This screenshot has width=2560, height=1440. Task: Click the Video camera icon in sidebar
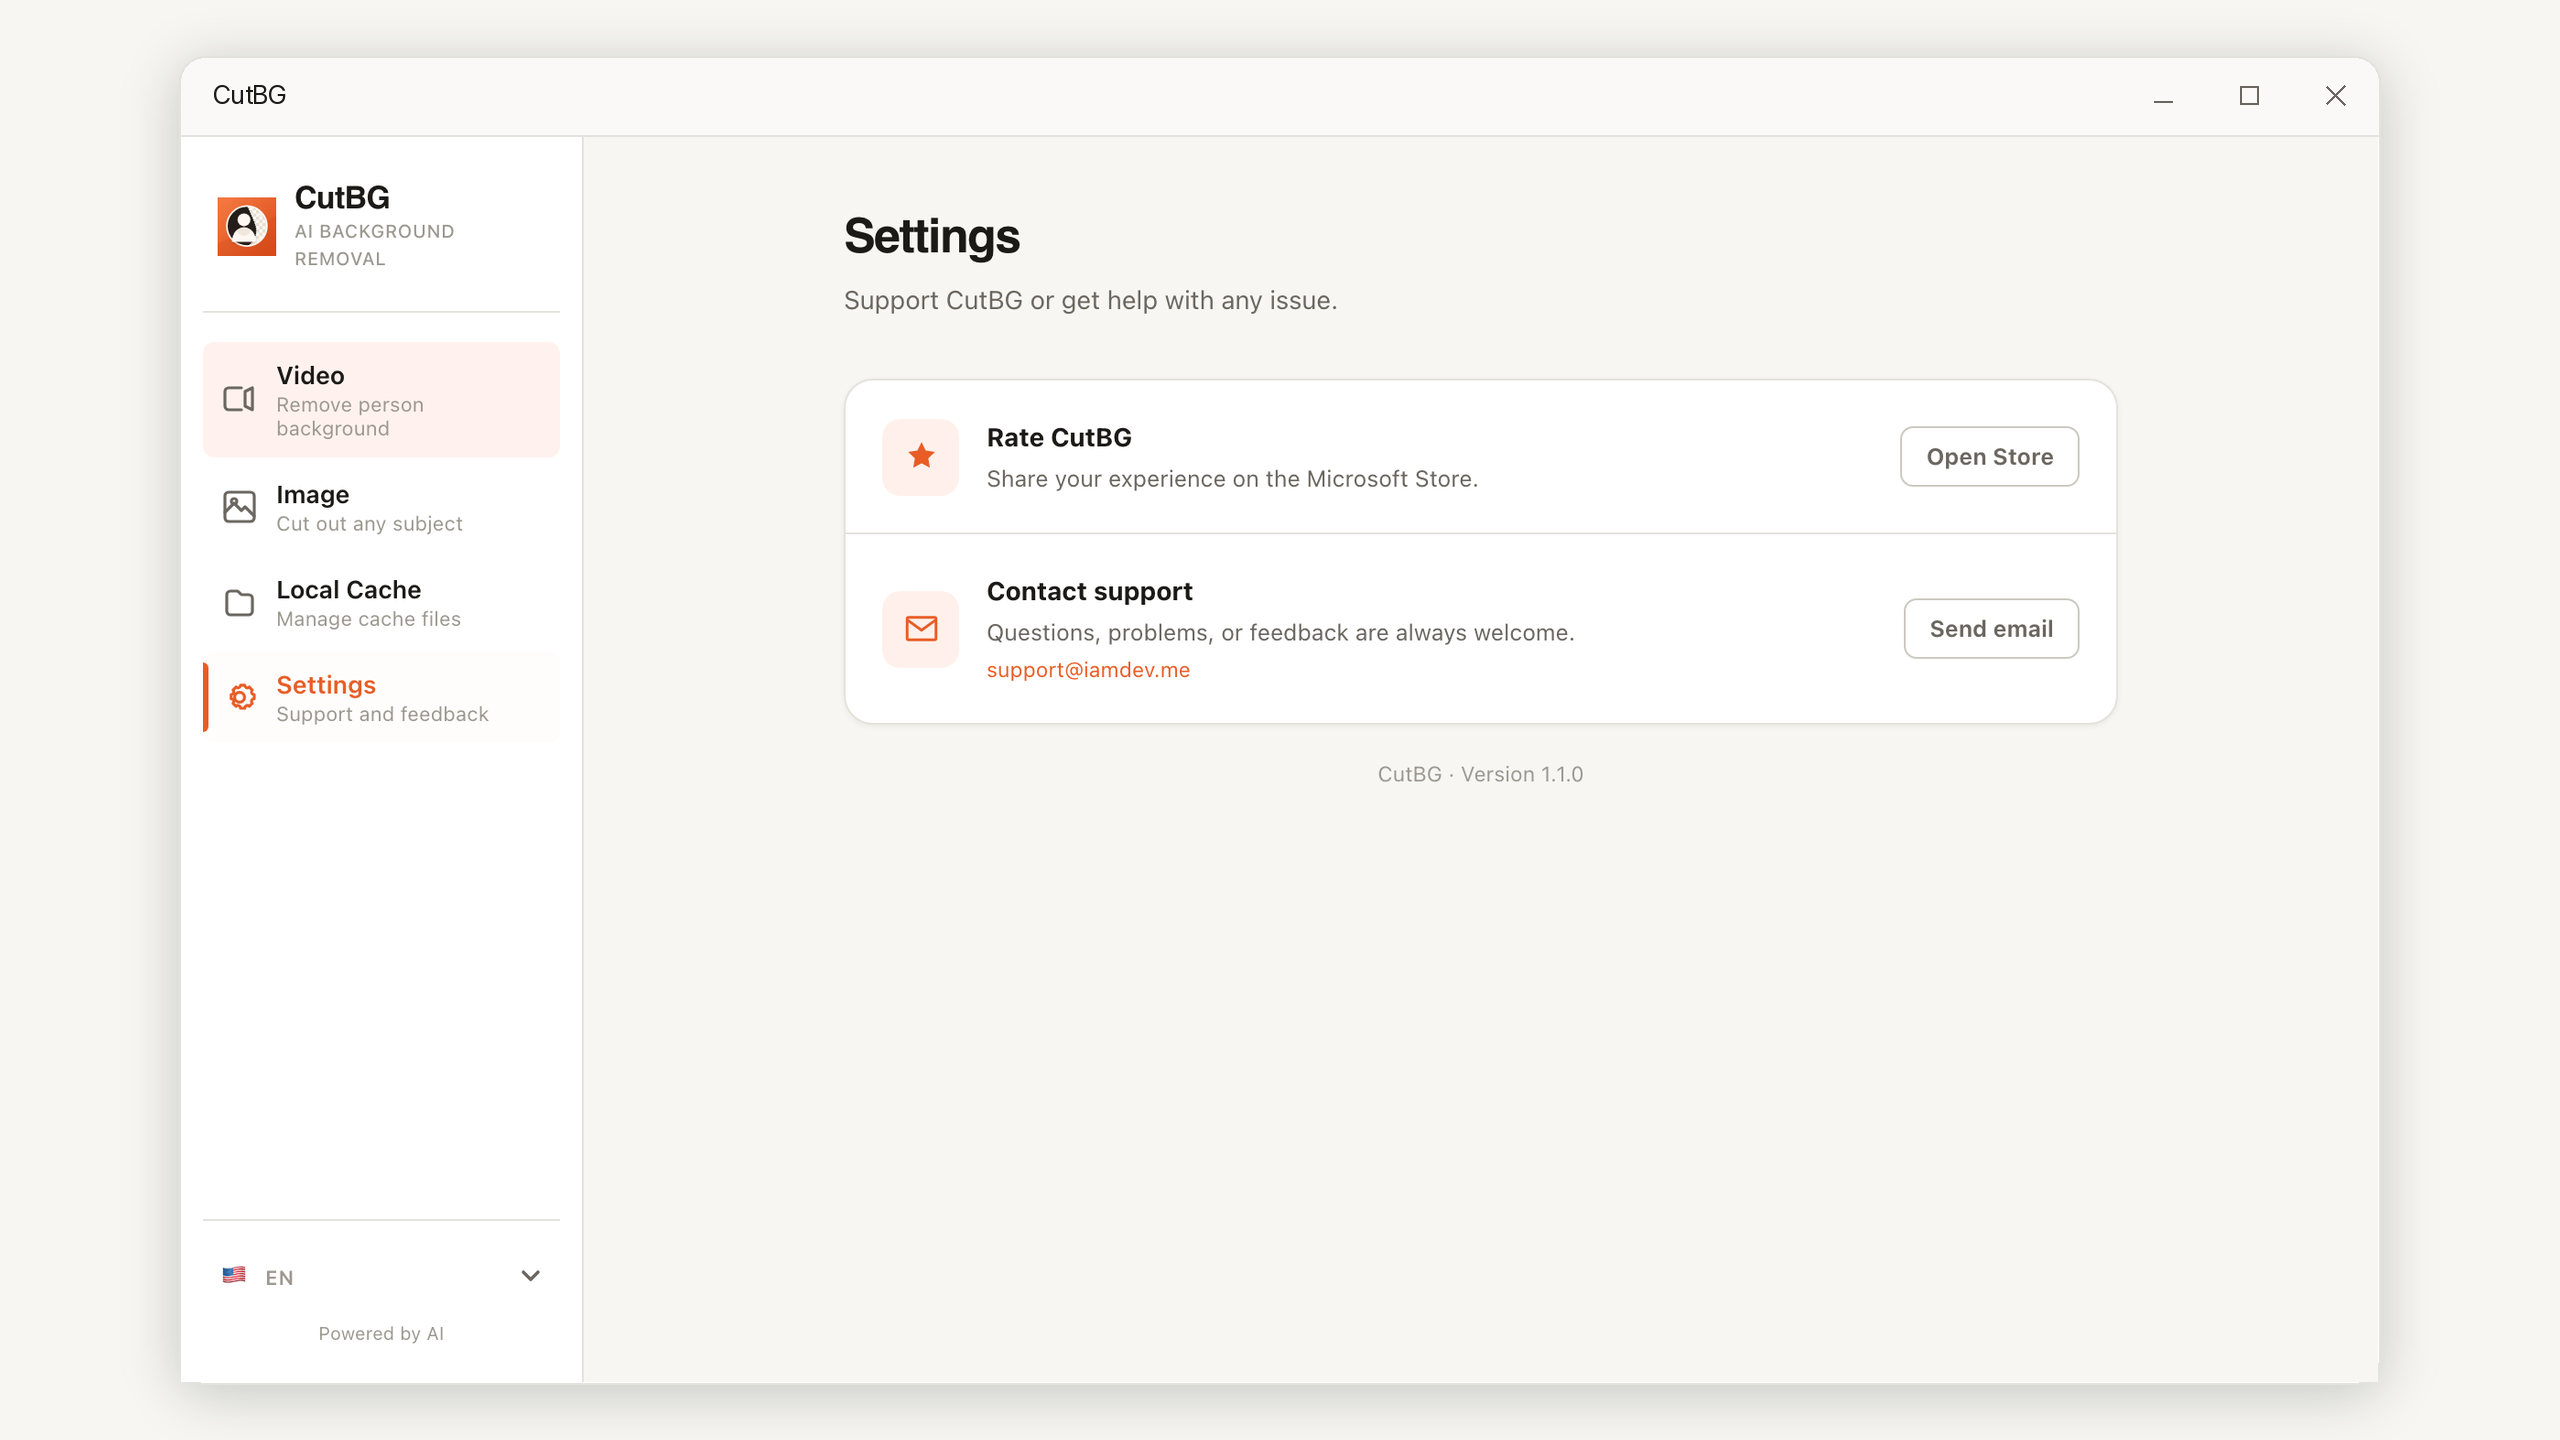(x=239, y=399)
